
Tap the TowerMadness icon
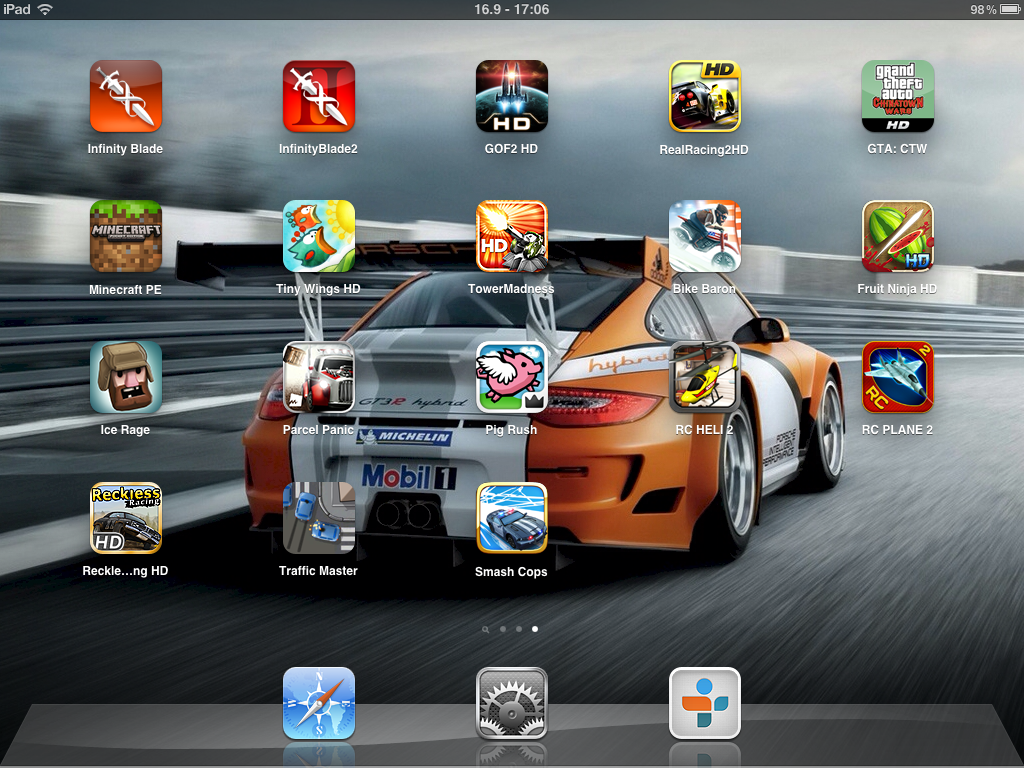point(511,236)
